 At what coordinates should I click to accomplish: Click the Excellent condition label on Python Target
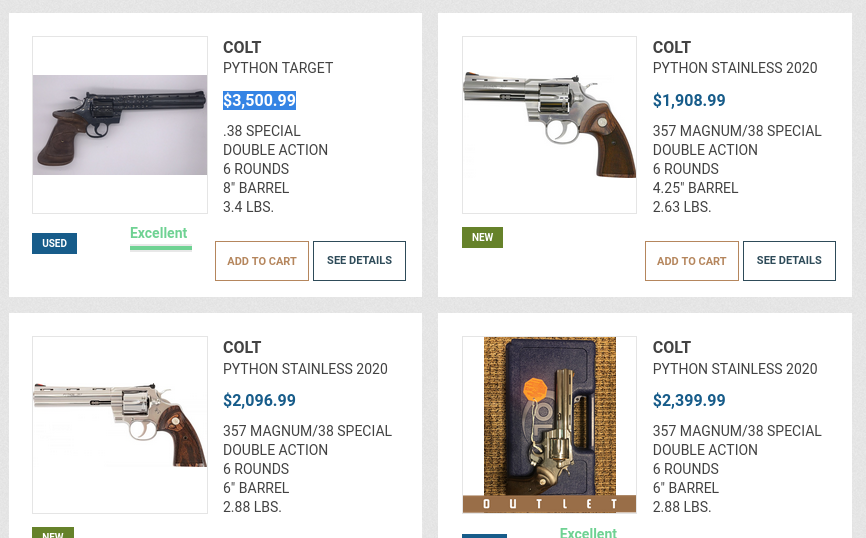pos(159,233)
